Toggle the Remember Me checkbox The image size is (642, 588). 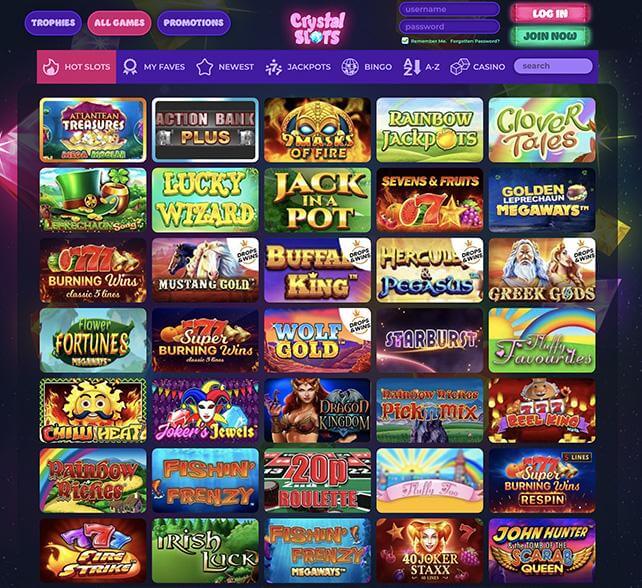[x=405, y=41]
